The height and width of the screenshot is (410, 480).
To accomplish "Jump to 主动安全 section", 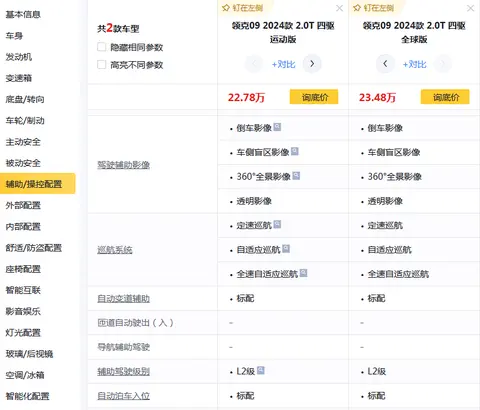I will click(23, 142).
